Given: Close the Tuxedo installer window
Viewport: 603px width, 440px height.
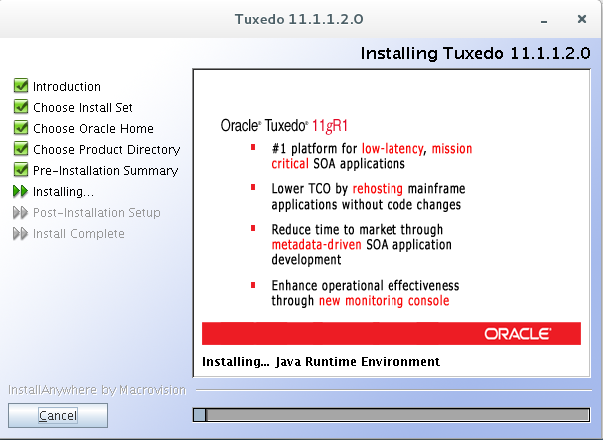Looking at the screenshot, I should coord(582,19).
